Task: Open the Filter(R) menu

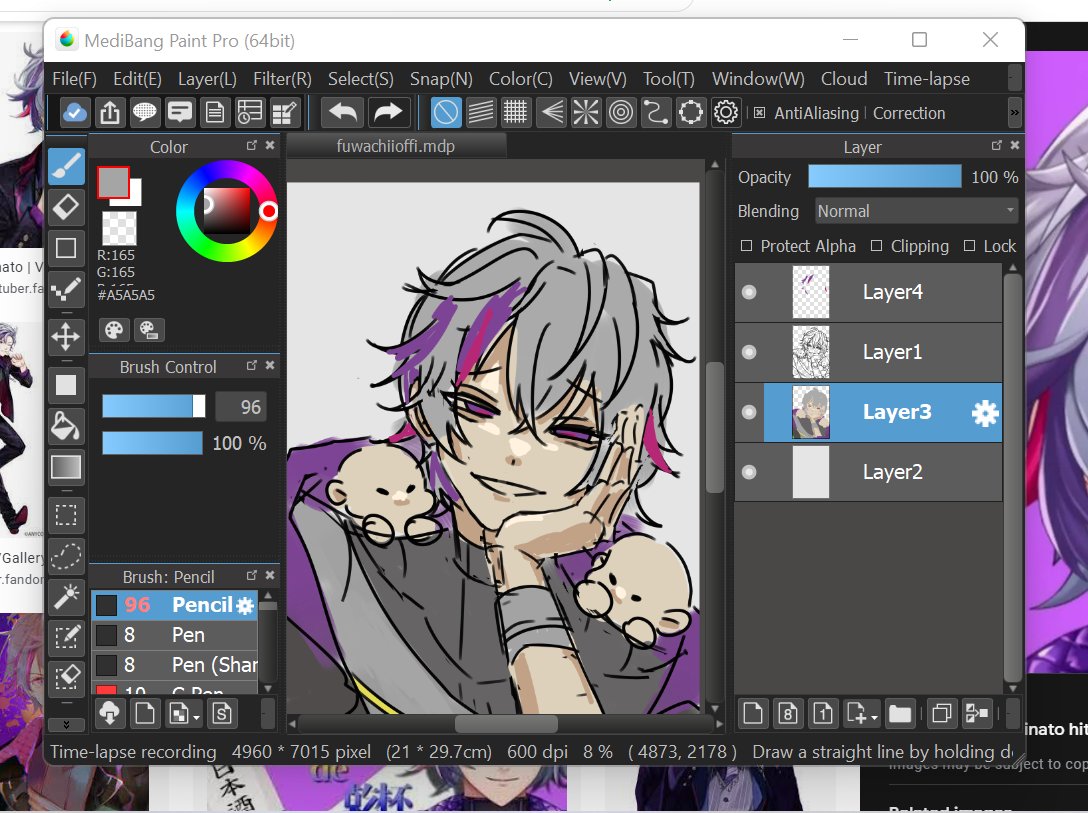Action: pyautogui.click(x=282, y=79)
